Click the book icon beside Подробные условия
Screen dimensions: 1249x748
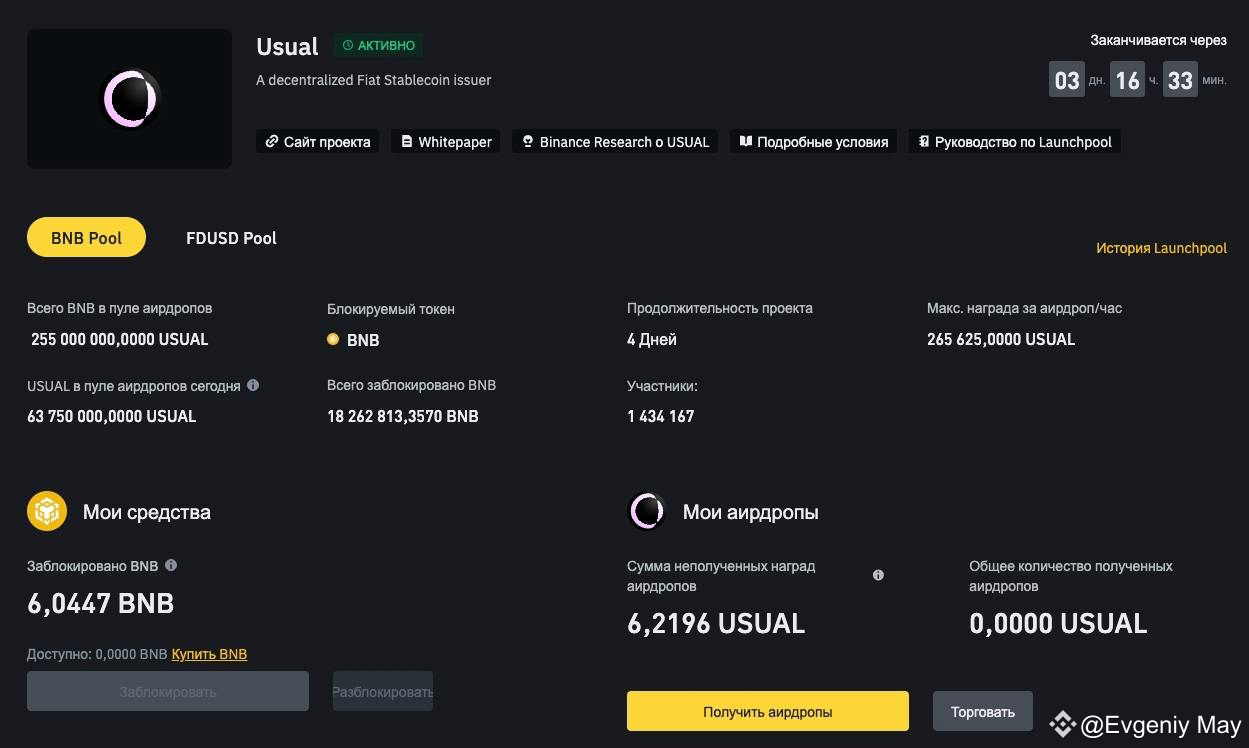(745, 141)
